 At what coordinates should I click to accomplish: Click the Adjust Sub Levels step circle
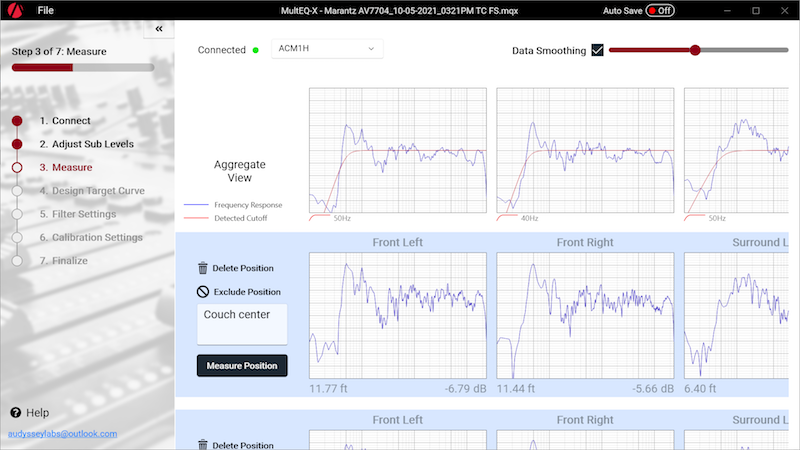tap(17, 144)
